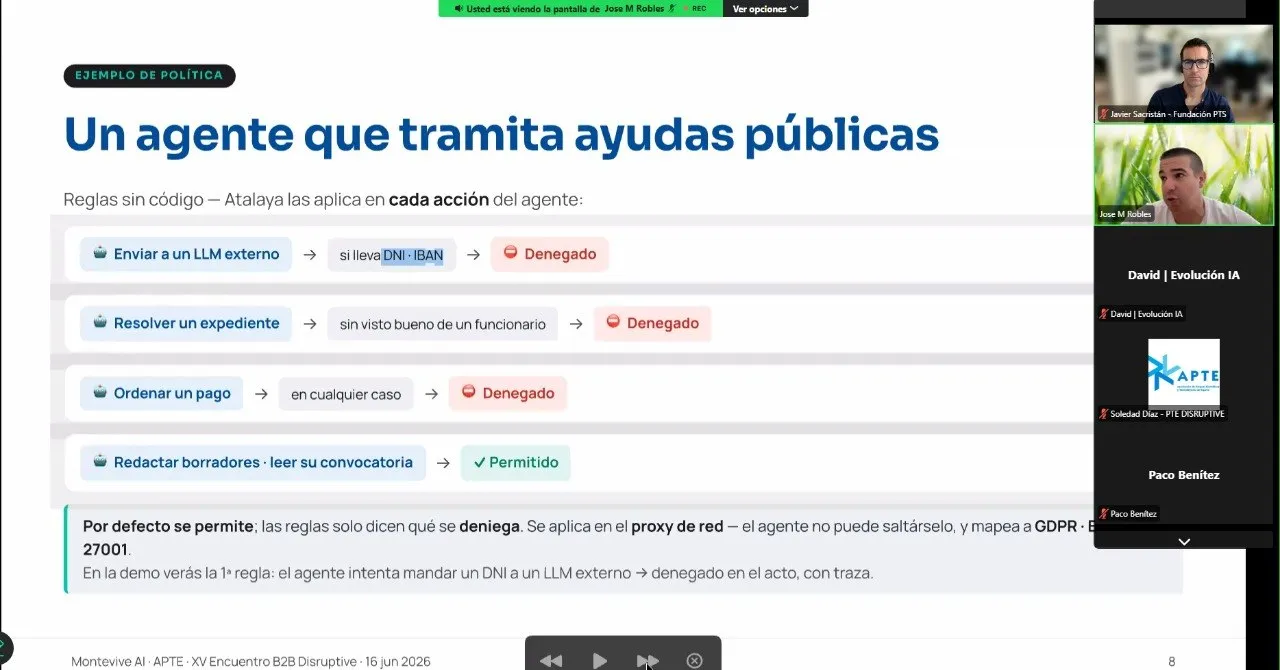The height and width of the screenshot is (670, 1280).
Task: Click the bold cada acción text
Action: [439, 199]
